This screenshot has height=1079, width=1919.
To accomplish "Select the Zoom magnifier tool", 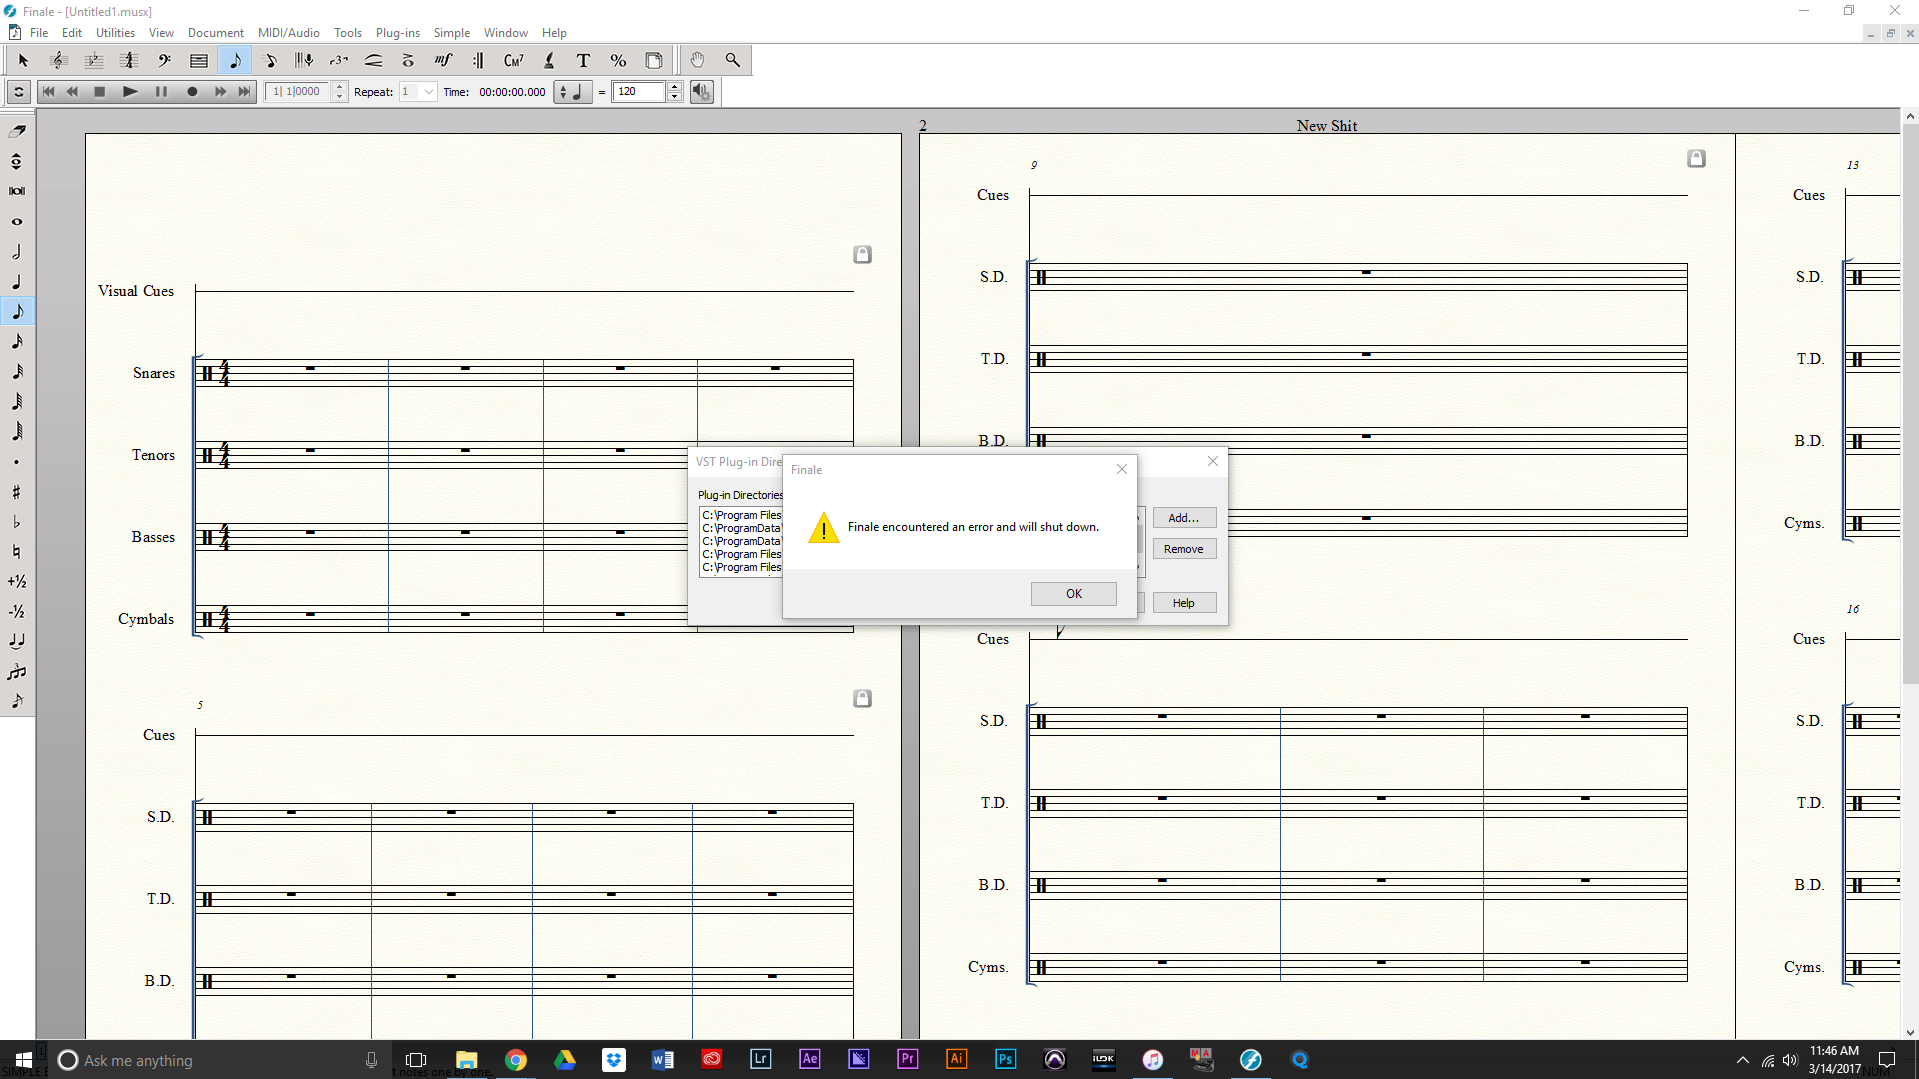I will [733, 61].
